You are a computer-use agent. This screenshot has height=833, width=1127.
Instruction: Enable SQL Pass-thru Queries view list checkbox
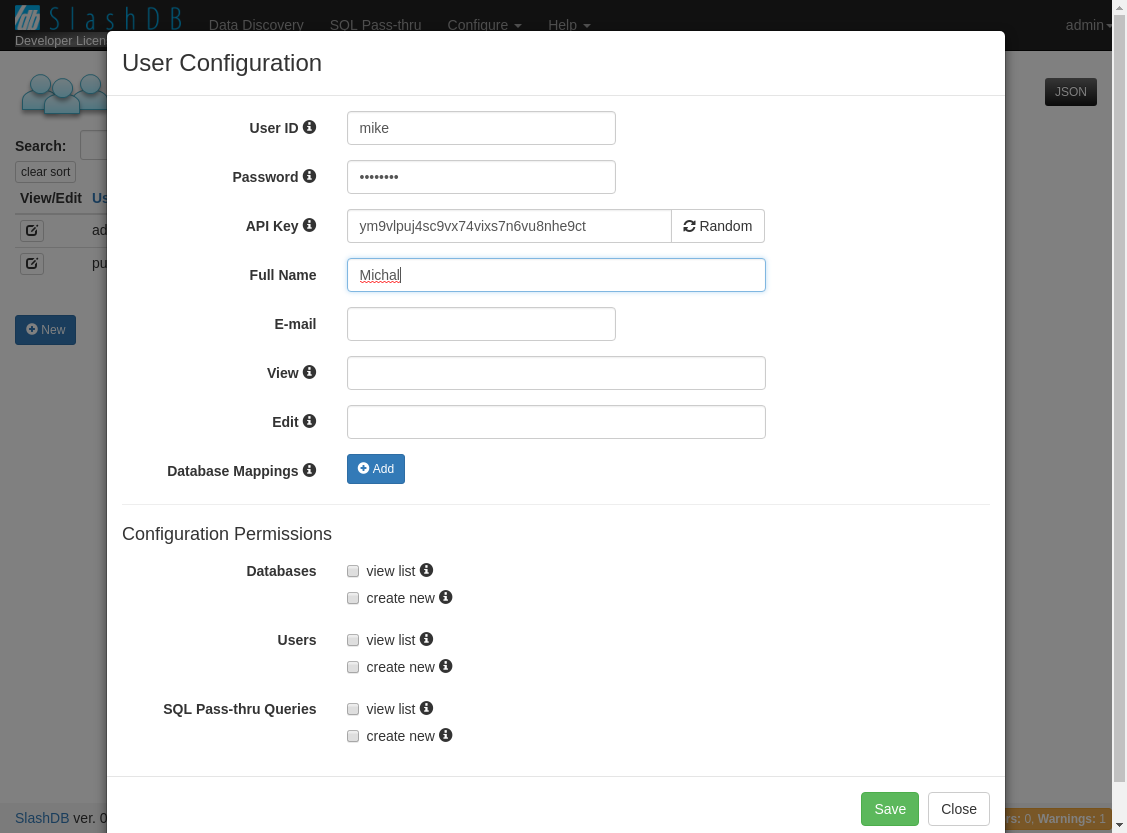pos(353,709)
